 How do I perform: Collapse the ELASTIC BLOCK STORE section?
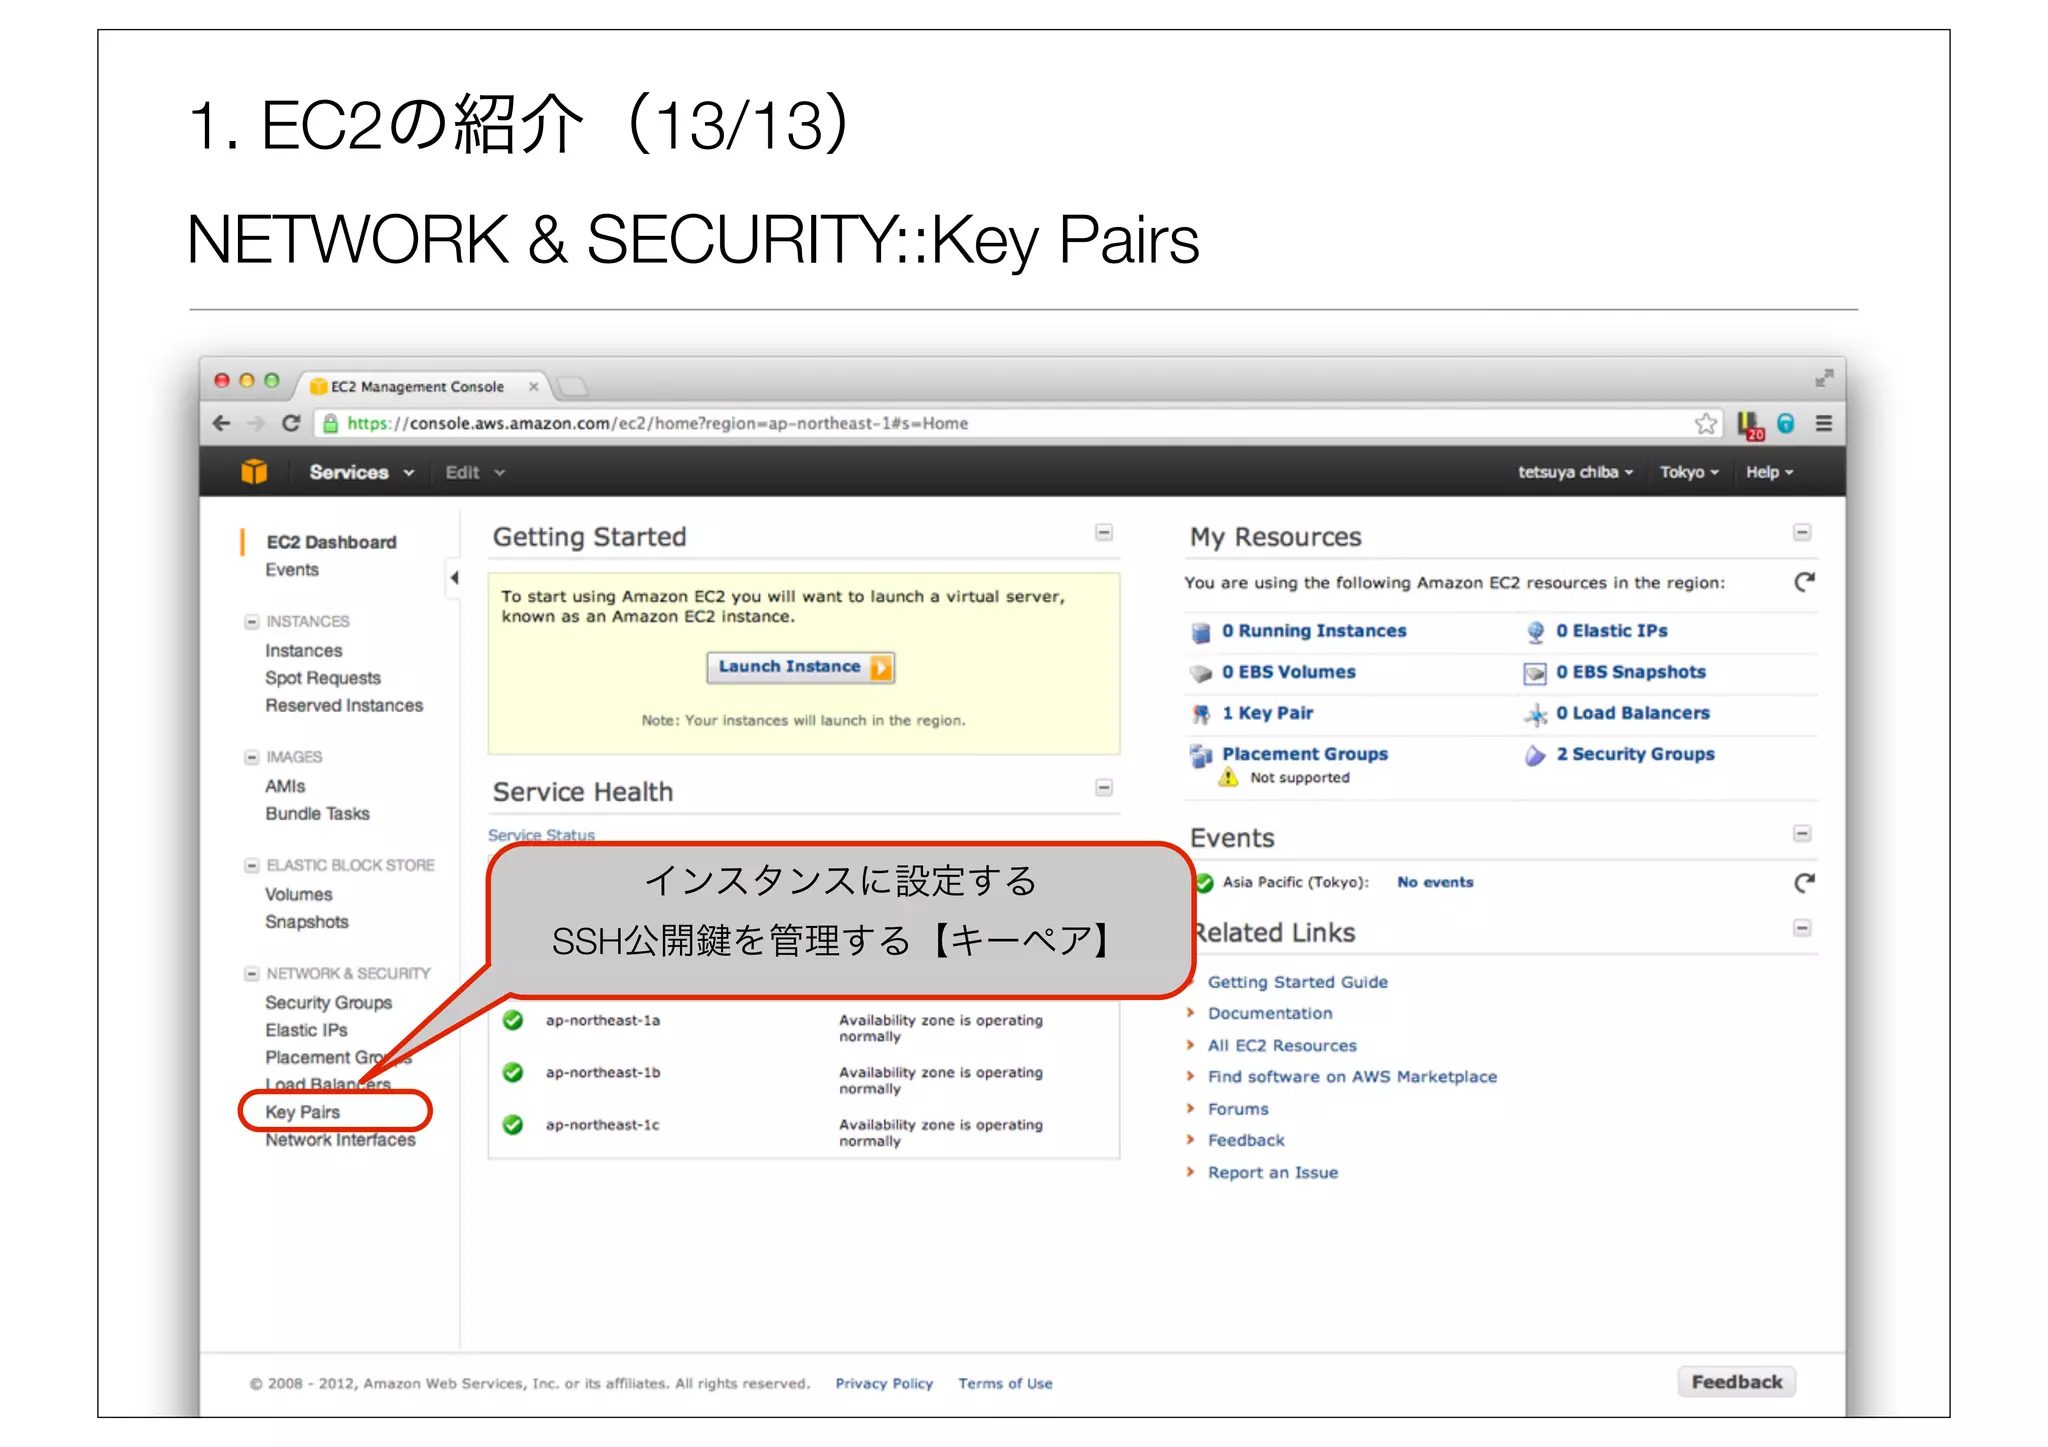tap(252, 865)
